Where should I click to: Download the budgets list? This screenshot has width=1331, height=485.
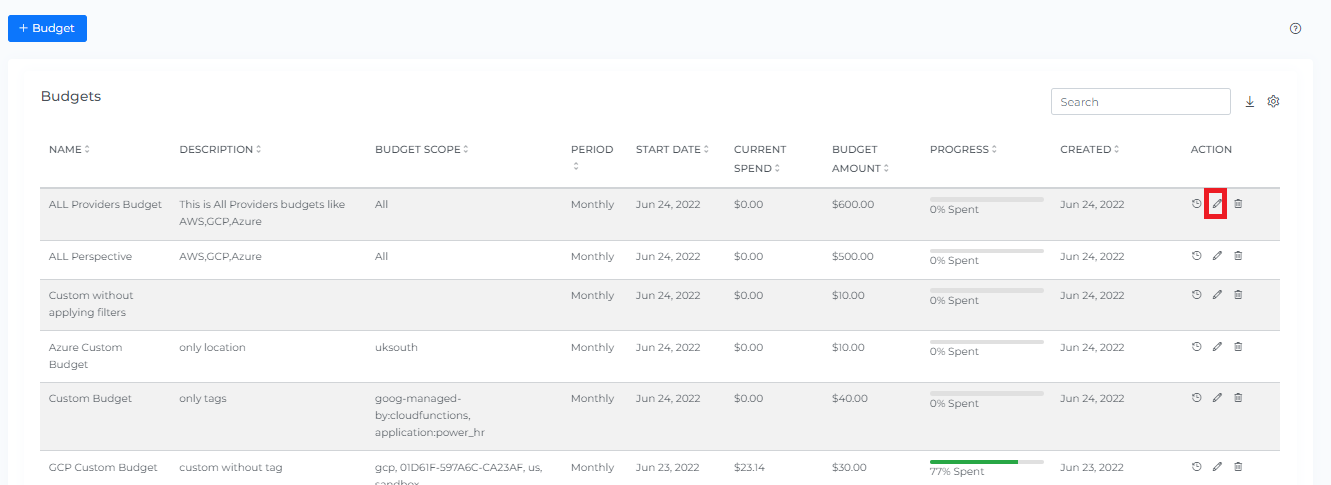[1249, 102]
